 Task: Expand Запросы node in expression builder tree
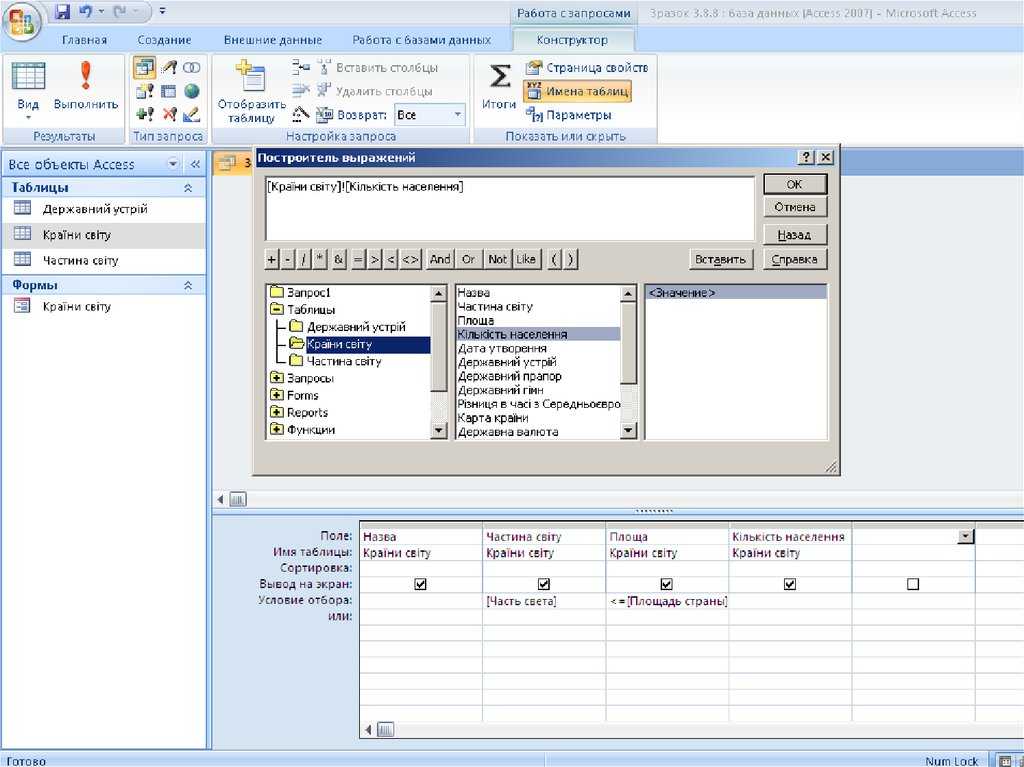(x=277, y=378)
